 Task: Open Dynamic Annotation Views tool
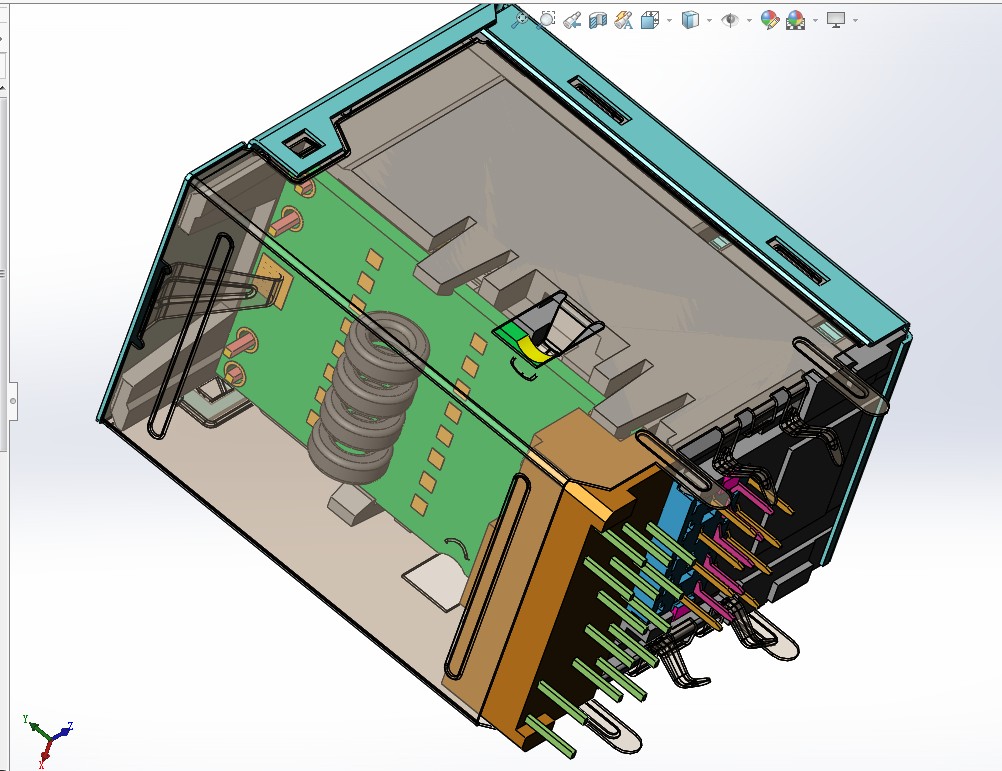pyautogui.click(x=623, y=20)
